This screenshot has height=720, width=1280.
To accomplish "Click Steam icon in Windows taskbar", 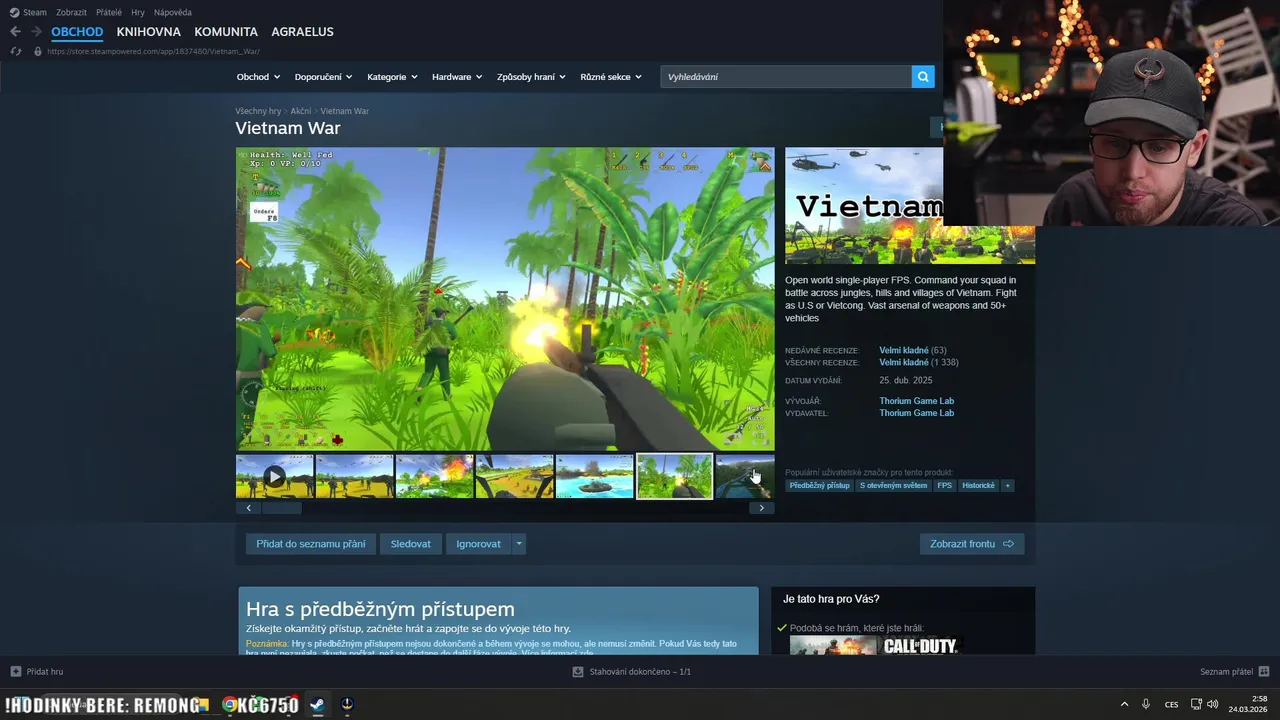I will pyautogui.click(x=316, y=704).
